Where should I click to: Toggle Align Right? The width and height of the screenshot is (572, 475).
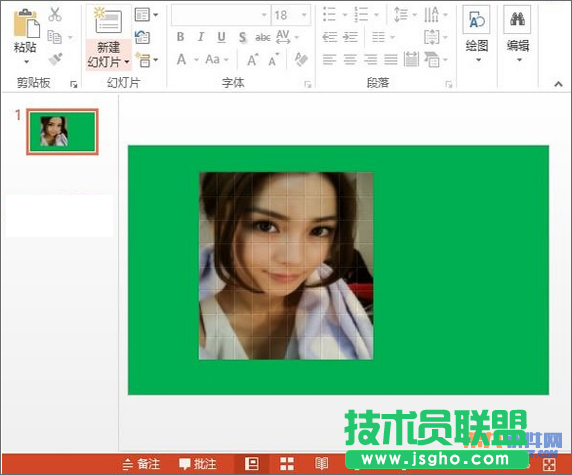(x=370, y=59)
